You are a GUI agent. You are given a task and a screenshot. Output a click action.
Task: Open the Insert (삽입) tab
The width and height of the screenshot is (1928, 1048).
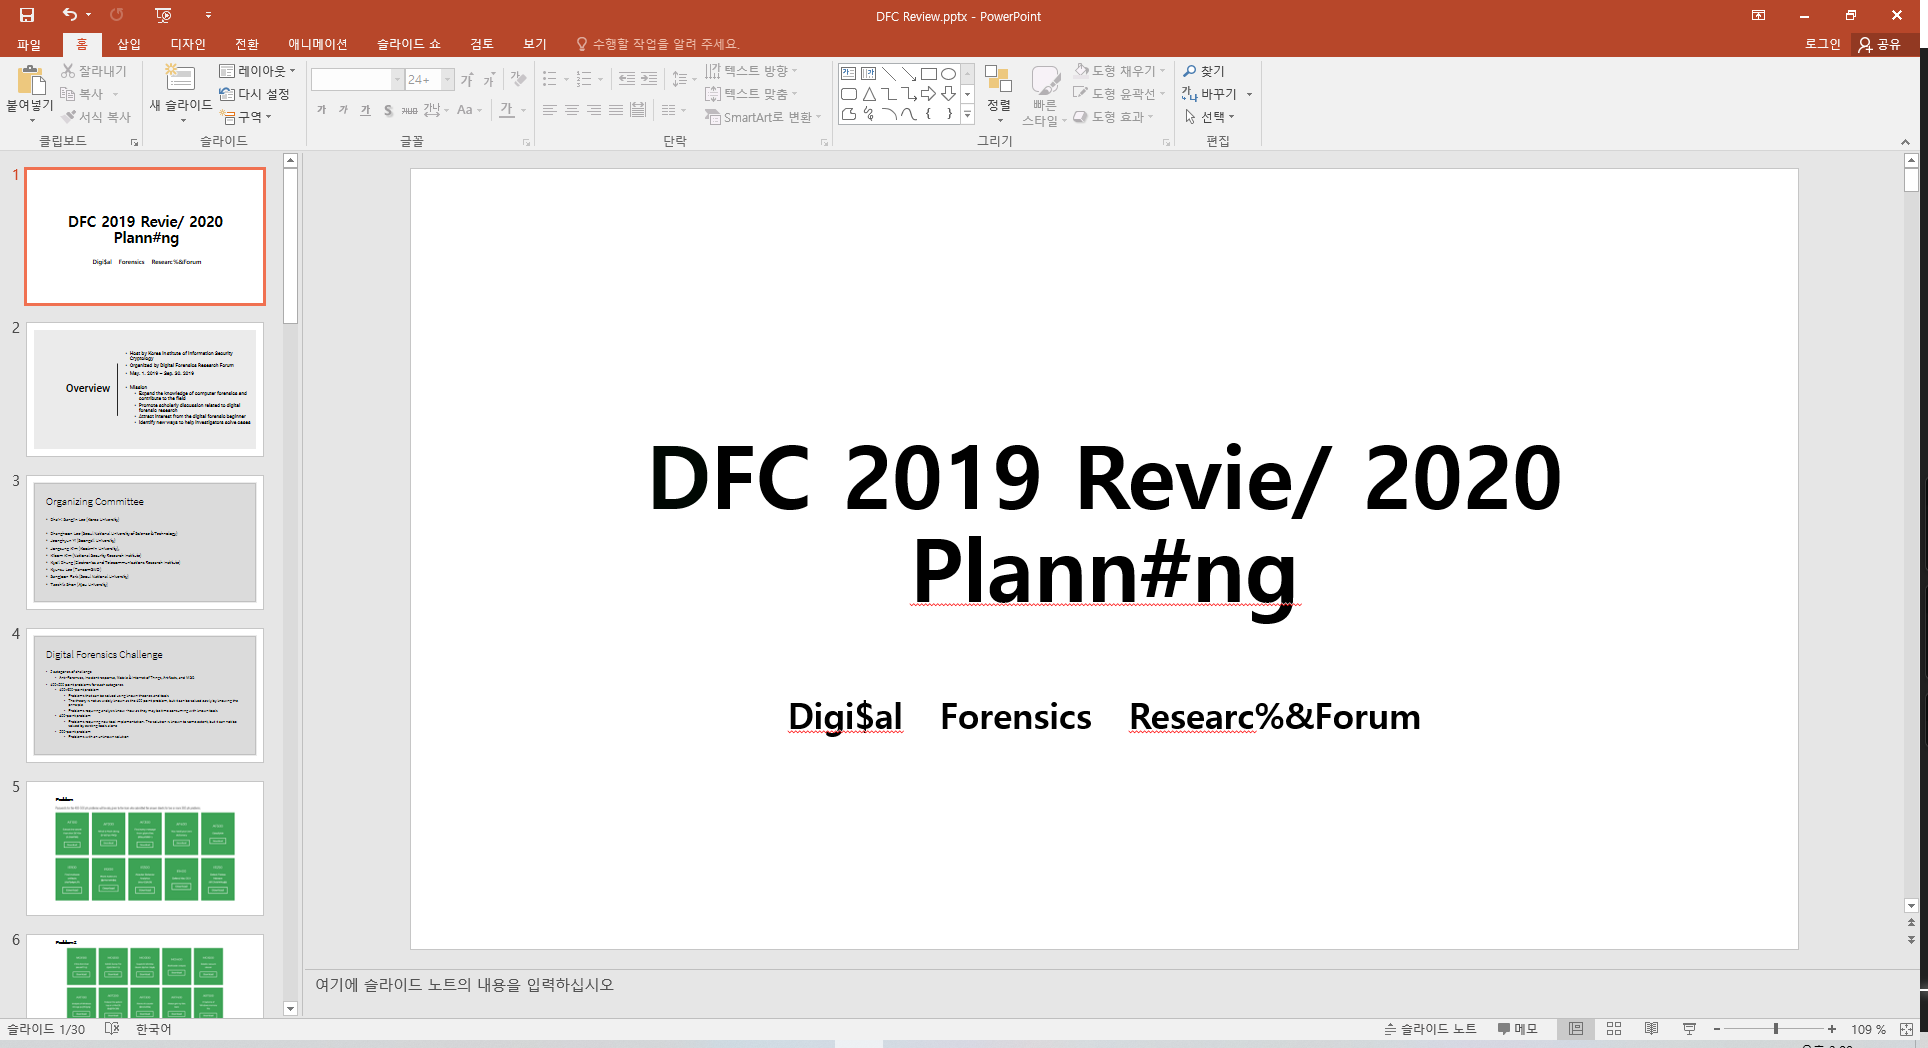pos(129,44)
